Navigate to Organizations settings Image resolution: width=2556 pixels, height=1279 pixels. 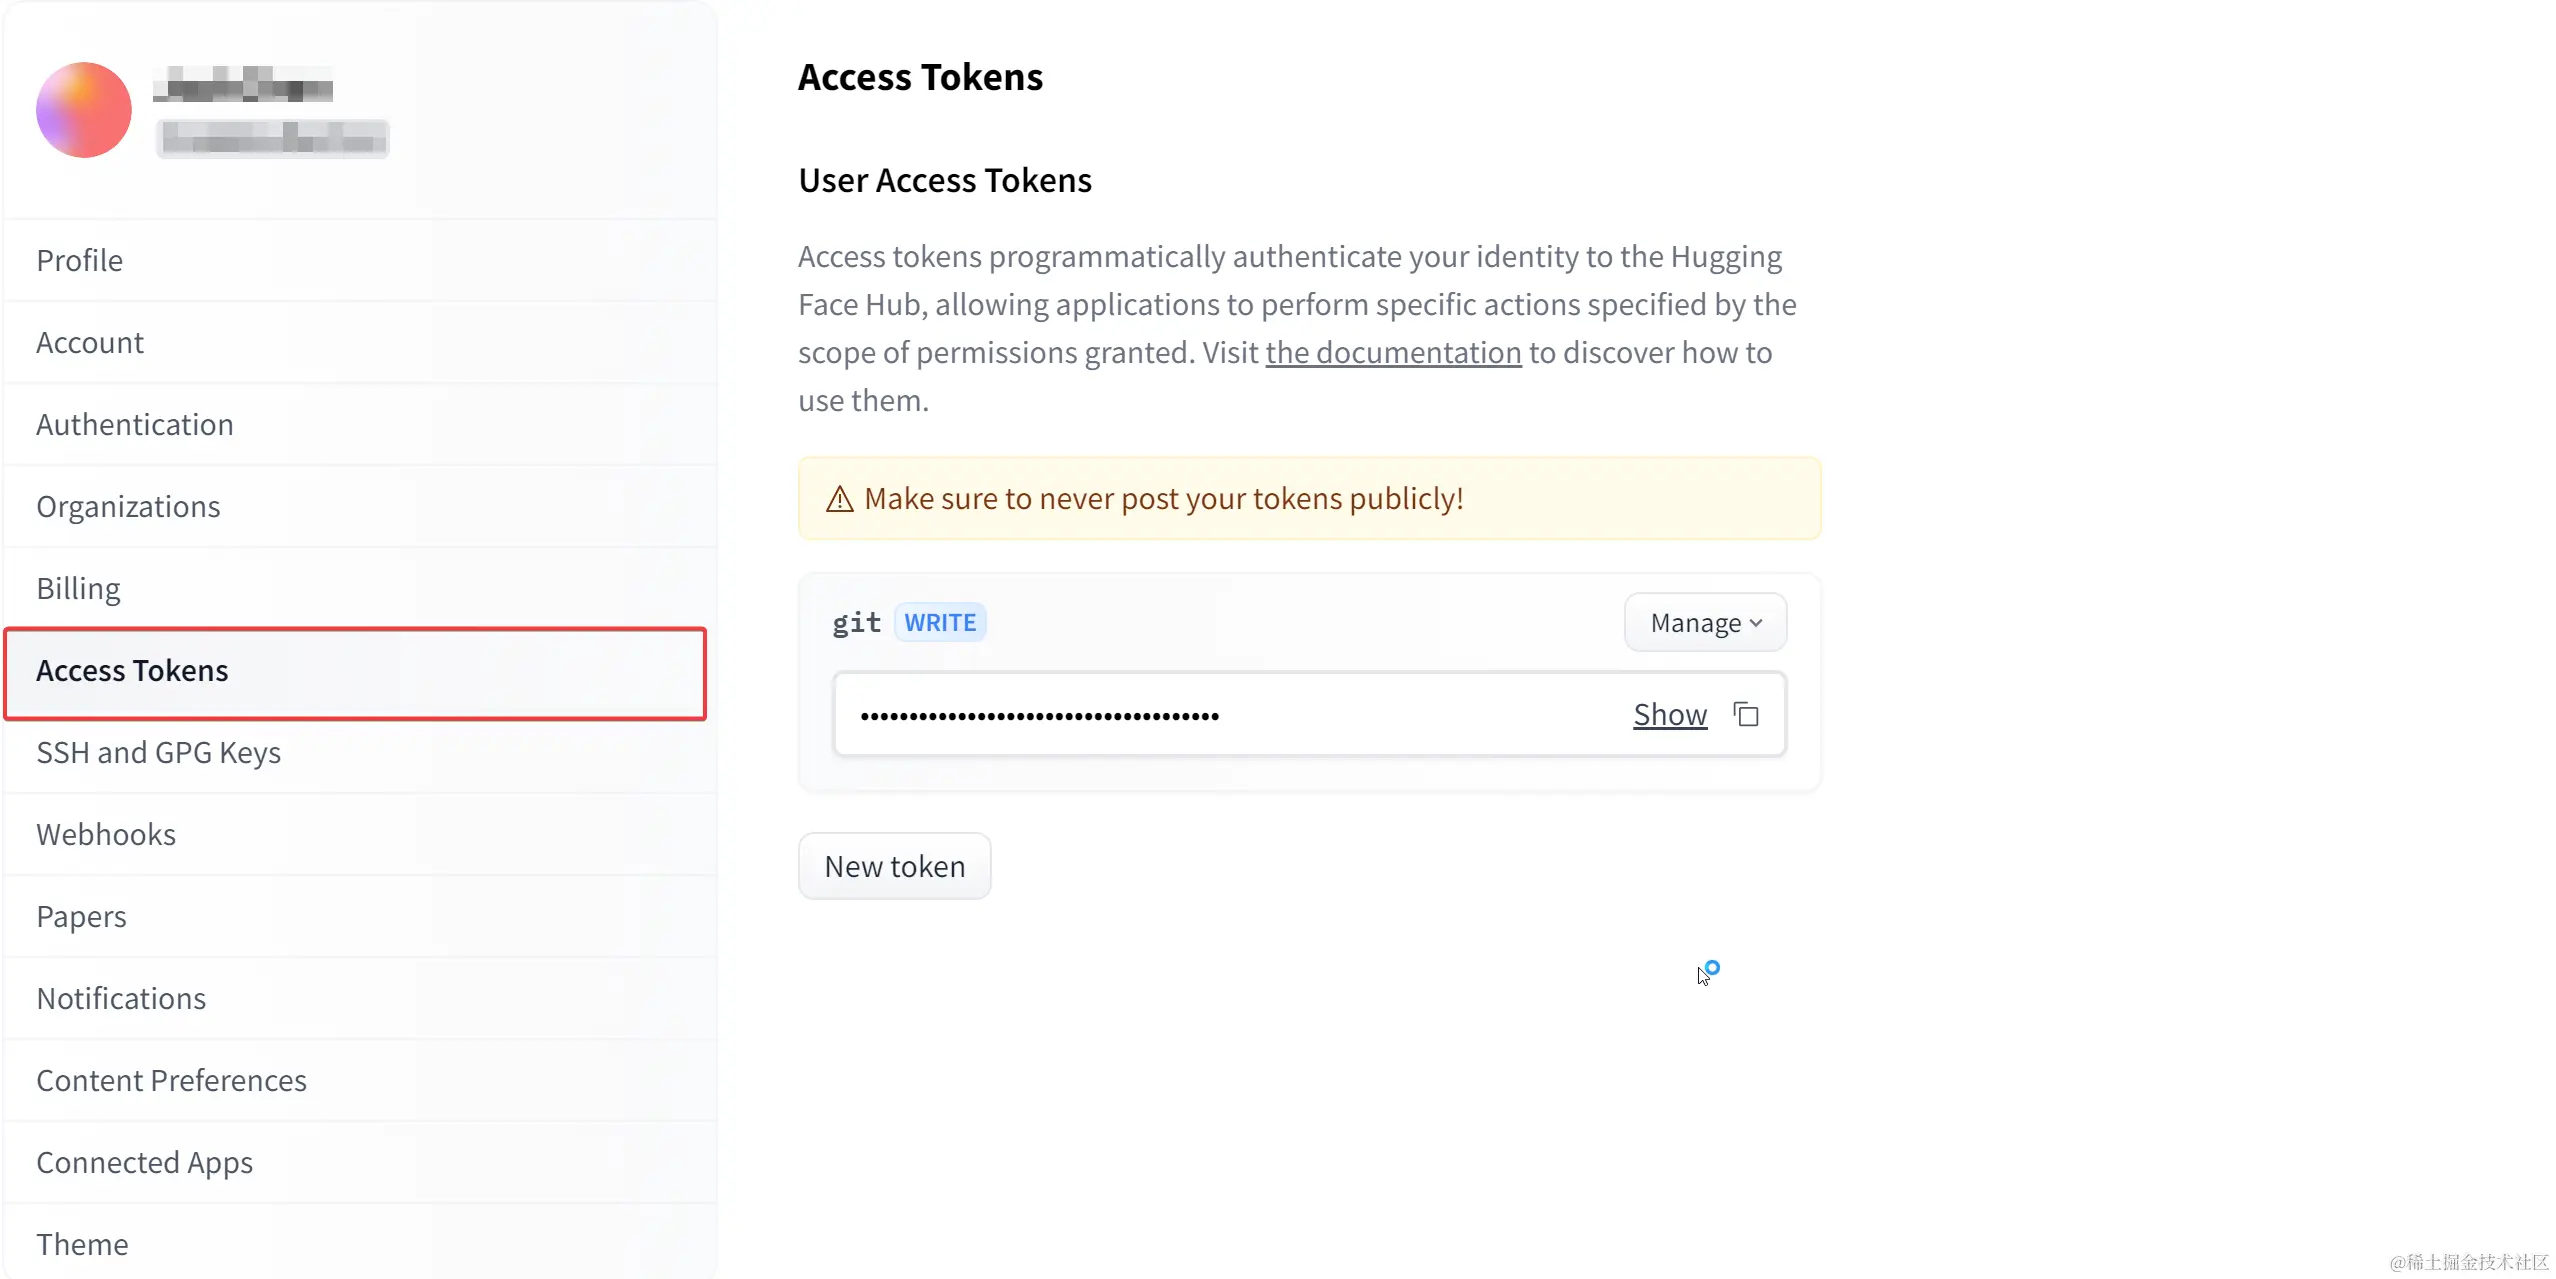pos(128,506)
